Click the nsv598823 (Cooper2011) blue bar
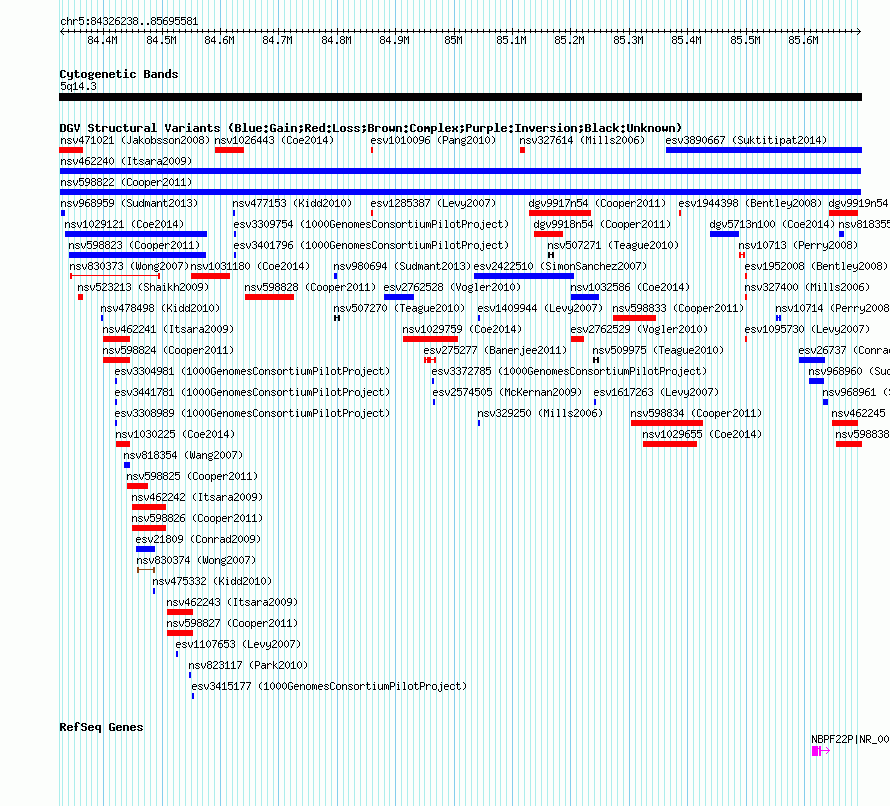 137,255
